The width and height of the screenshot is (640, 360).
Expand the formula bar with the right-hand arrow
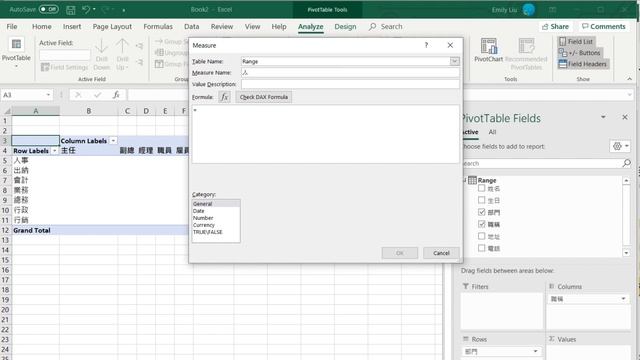pos(629,95)
